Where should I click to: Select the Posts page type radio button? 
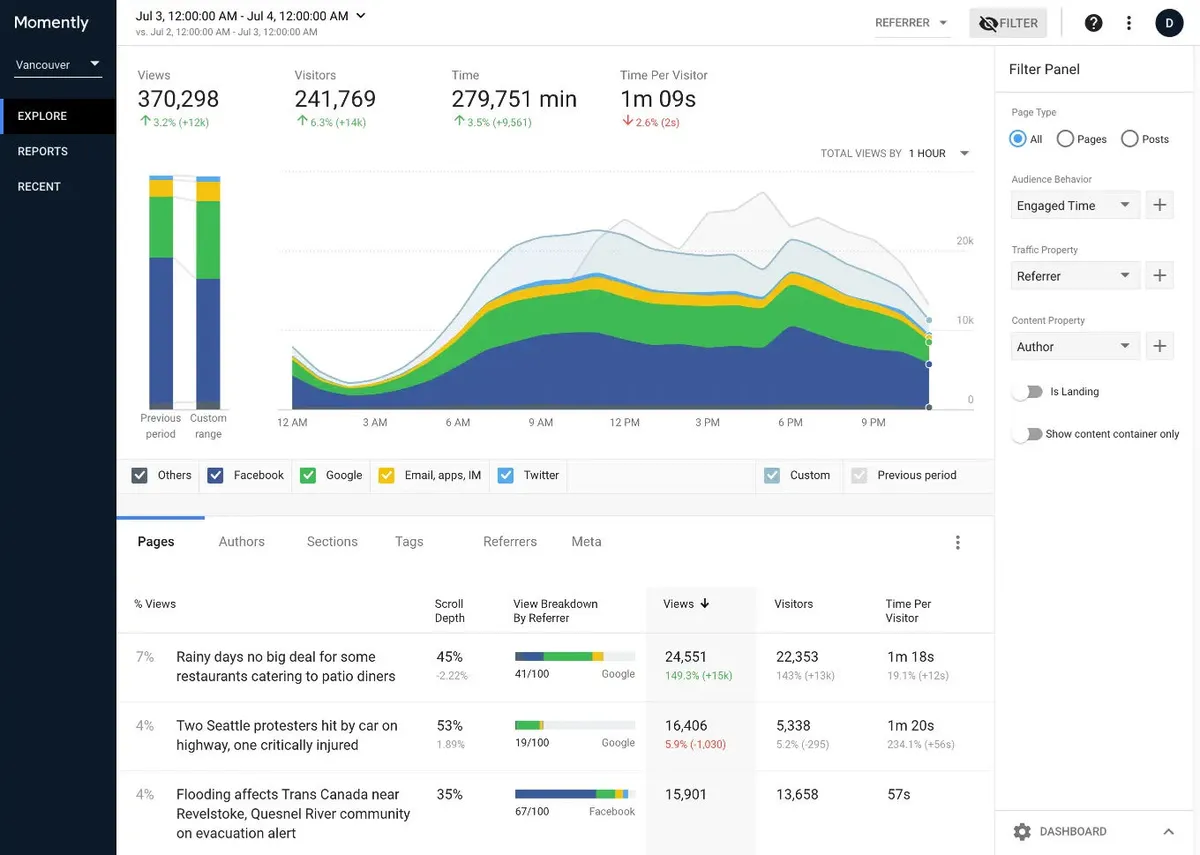coord(1130,139)
